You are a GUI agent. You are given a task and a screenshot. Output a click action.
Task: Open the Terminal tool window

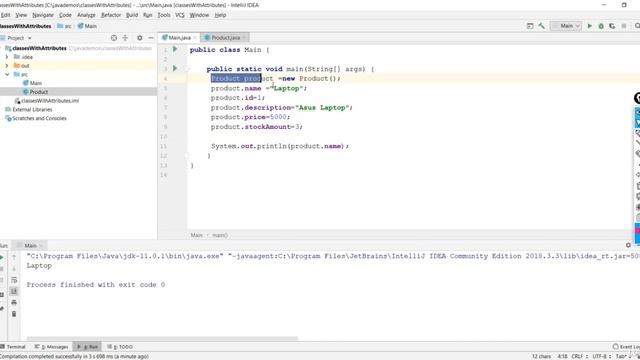[x=13, y=347]
